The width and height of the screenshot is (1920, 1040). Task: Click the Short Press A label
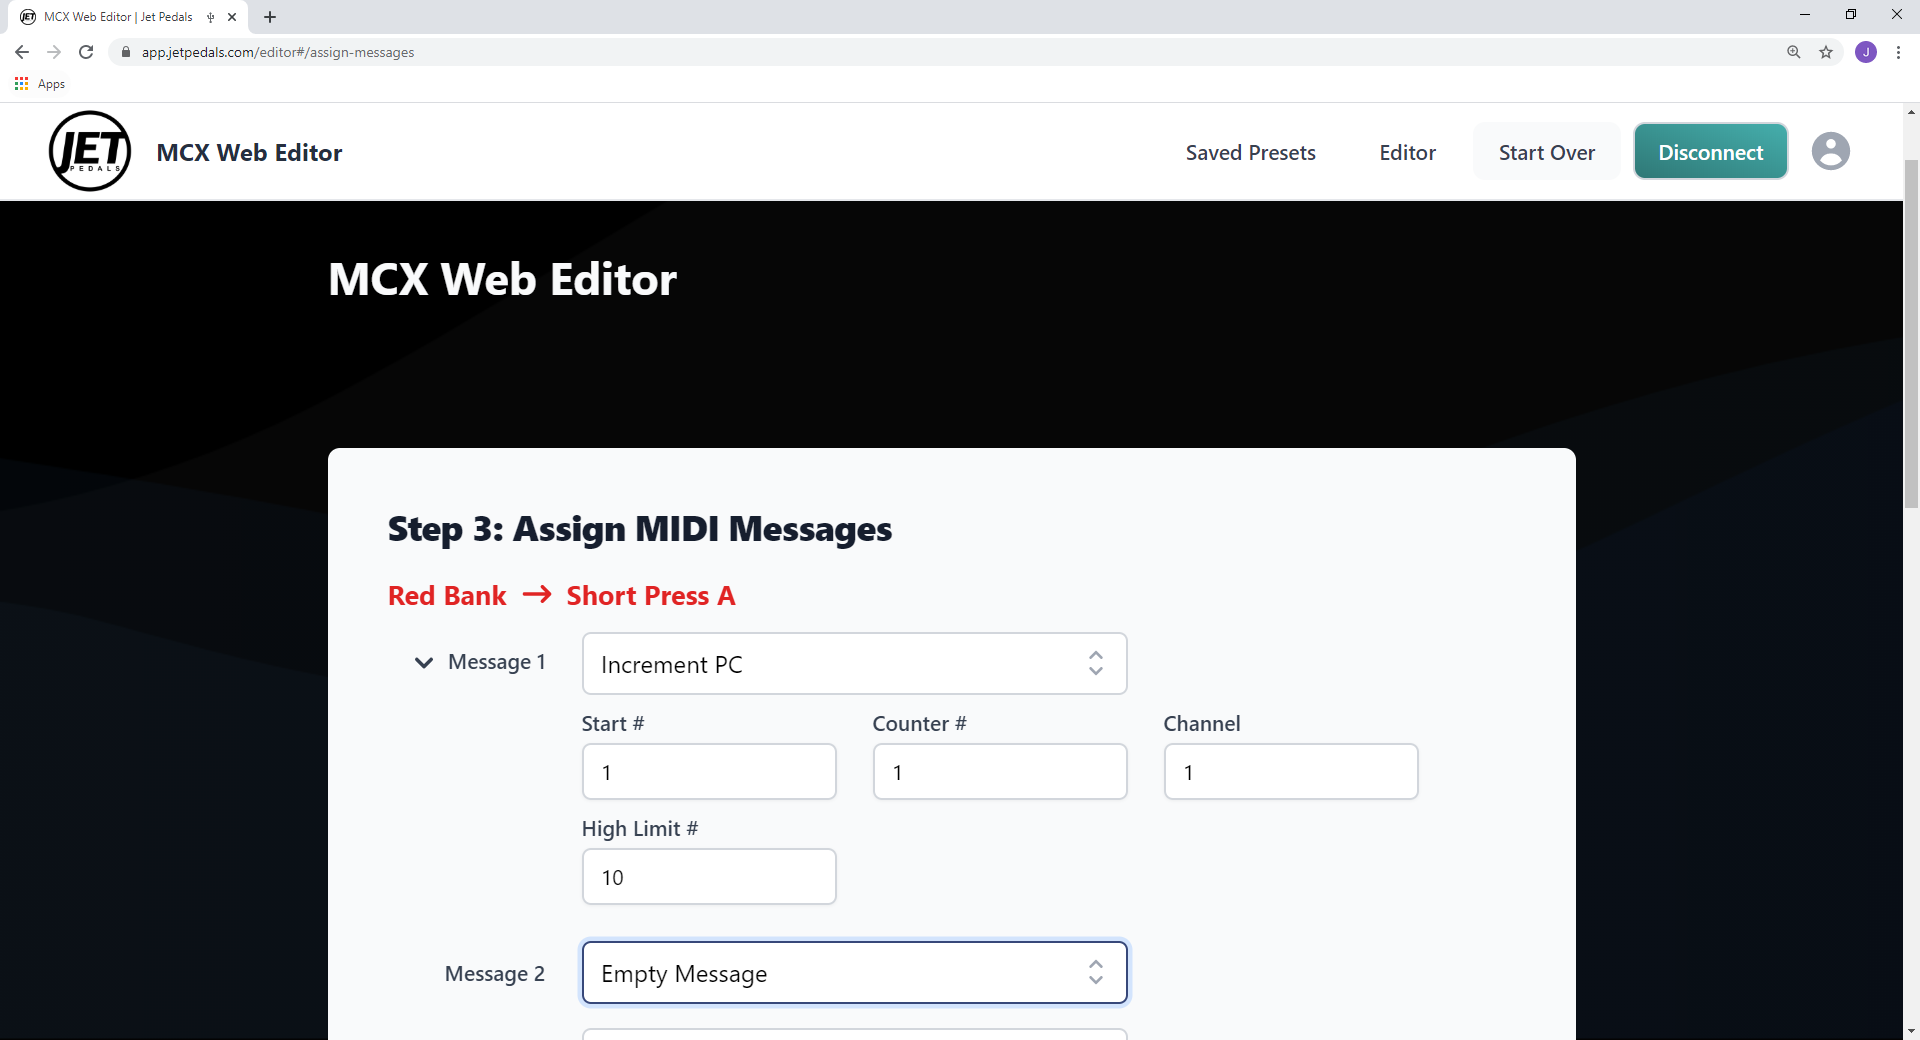tap(651, 596)
